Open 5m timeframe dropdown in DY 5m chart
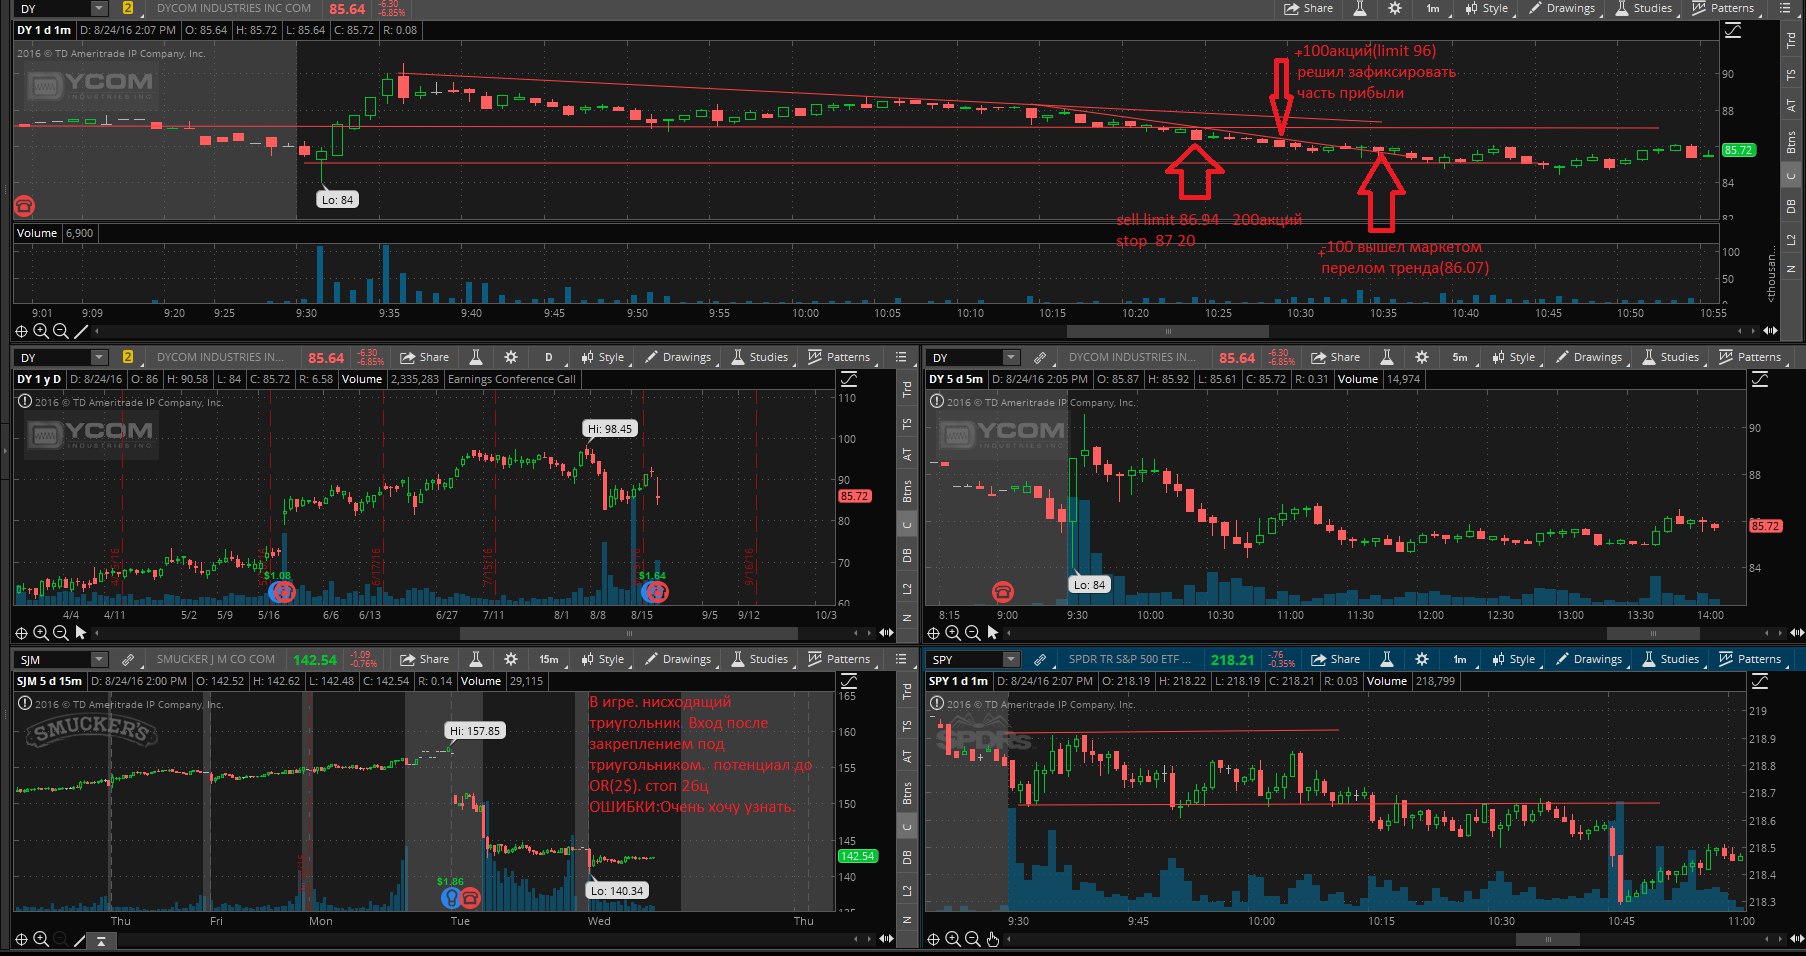 [1460, 357]
